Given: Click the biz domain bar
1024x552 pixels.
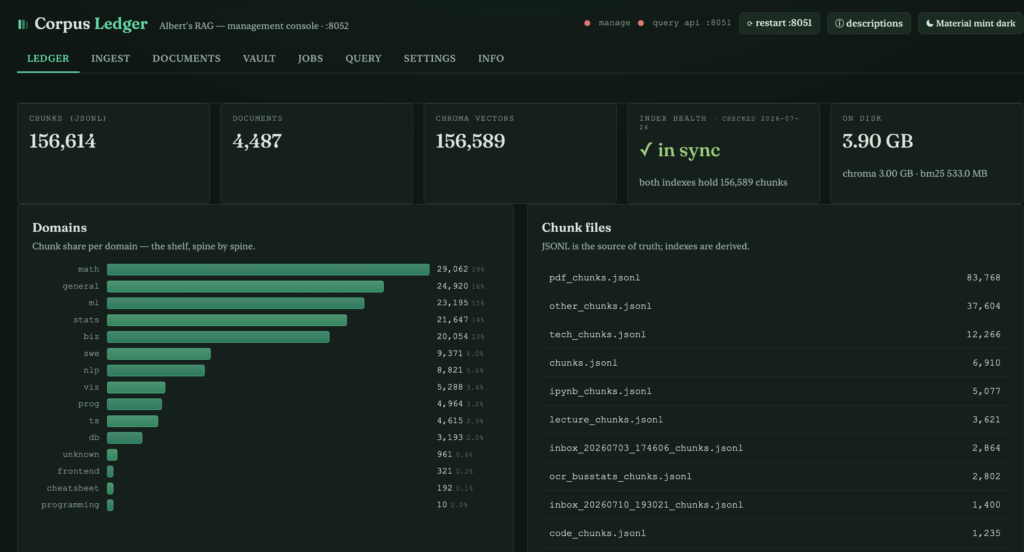Looking at the screenshot, I should click(218, 336).
